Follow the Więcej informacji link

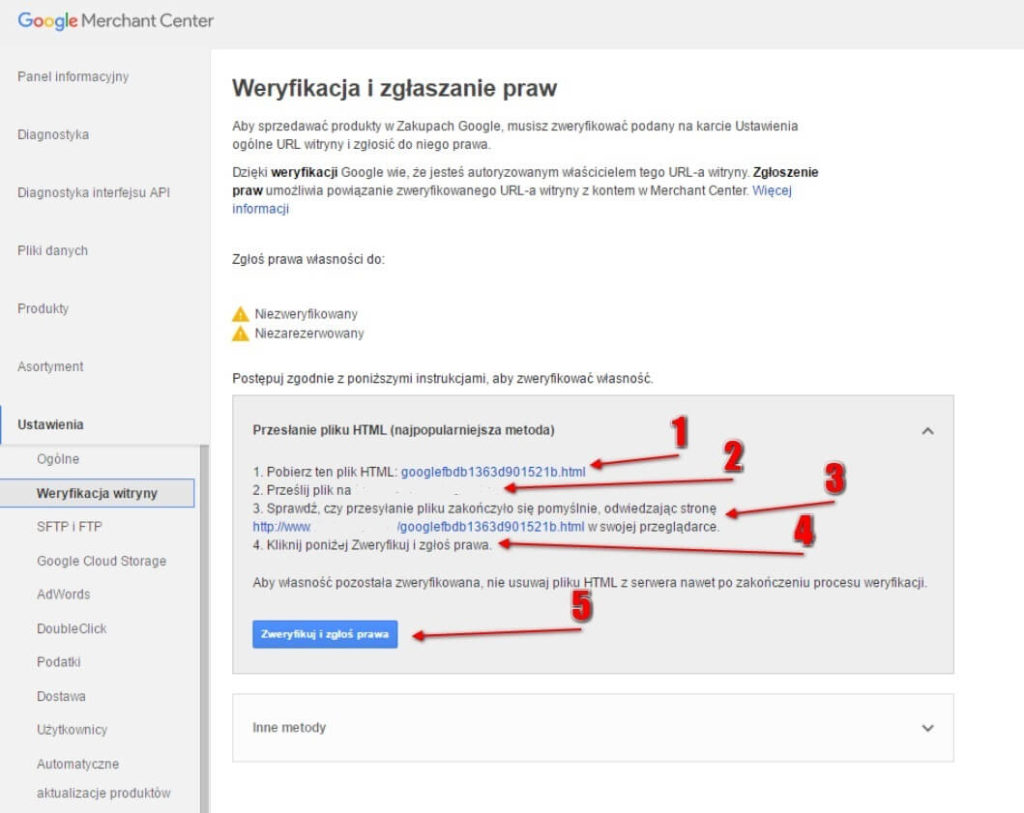pos(771,191)
